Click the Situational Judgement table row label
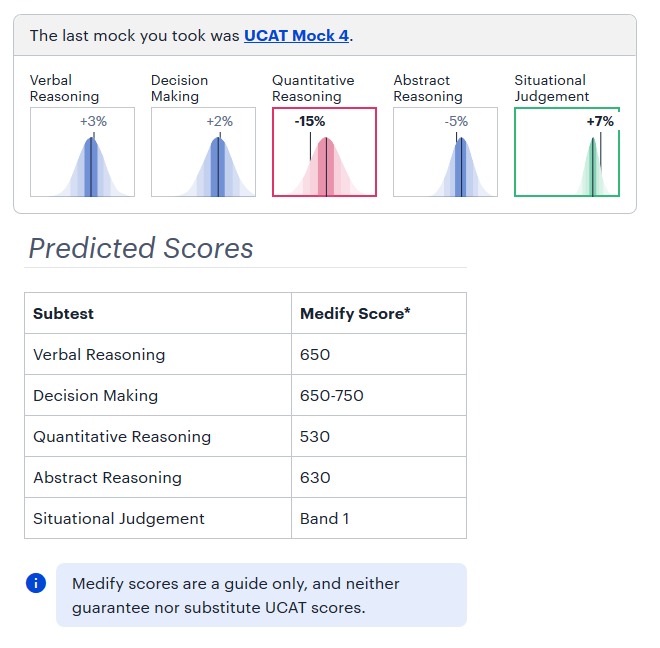 click(119, 518)
